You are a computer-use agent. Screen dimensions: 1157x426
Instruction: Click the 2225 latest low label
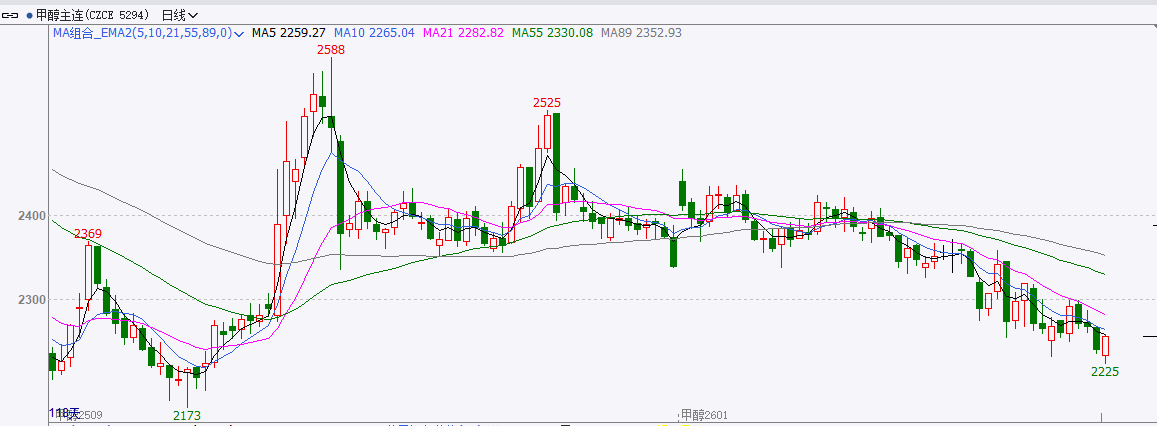click(1104, 372)
